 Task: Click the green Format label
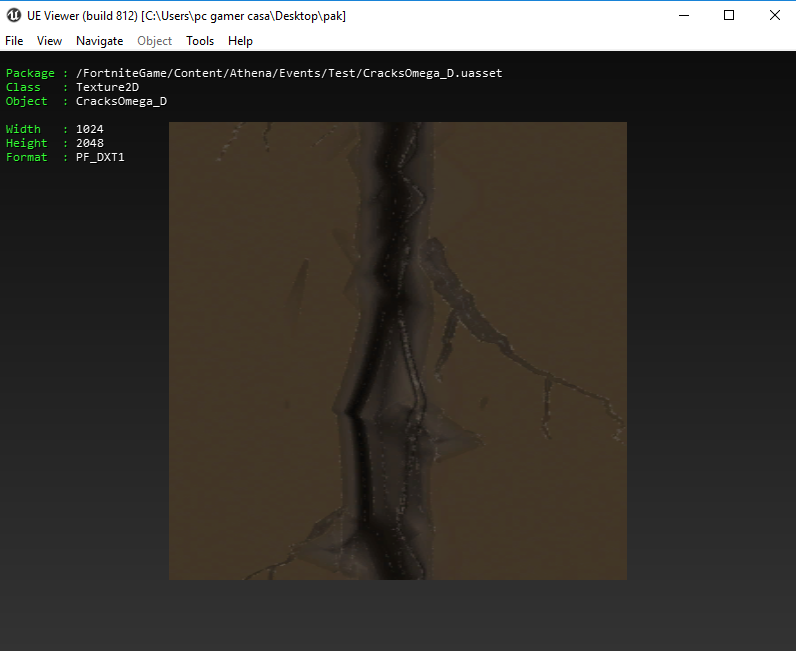[26, 157]
